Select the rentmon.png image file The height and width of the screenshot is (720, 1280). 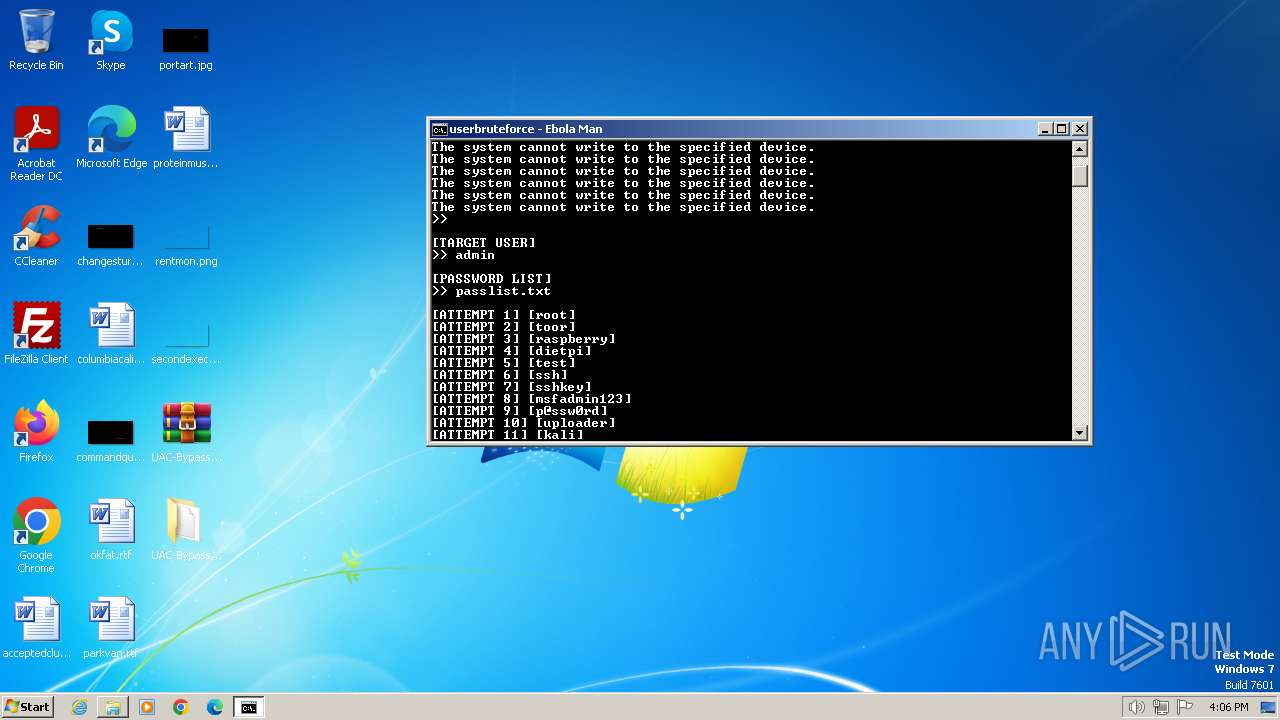[x=186, y=244]
